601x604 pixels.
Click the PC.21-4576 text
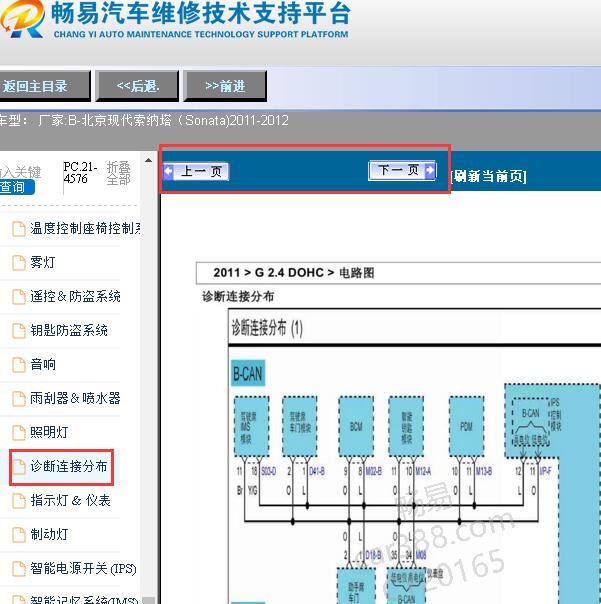click(80, 173)
